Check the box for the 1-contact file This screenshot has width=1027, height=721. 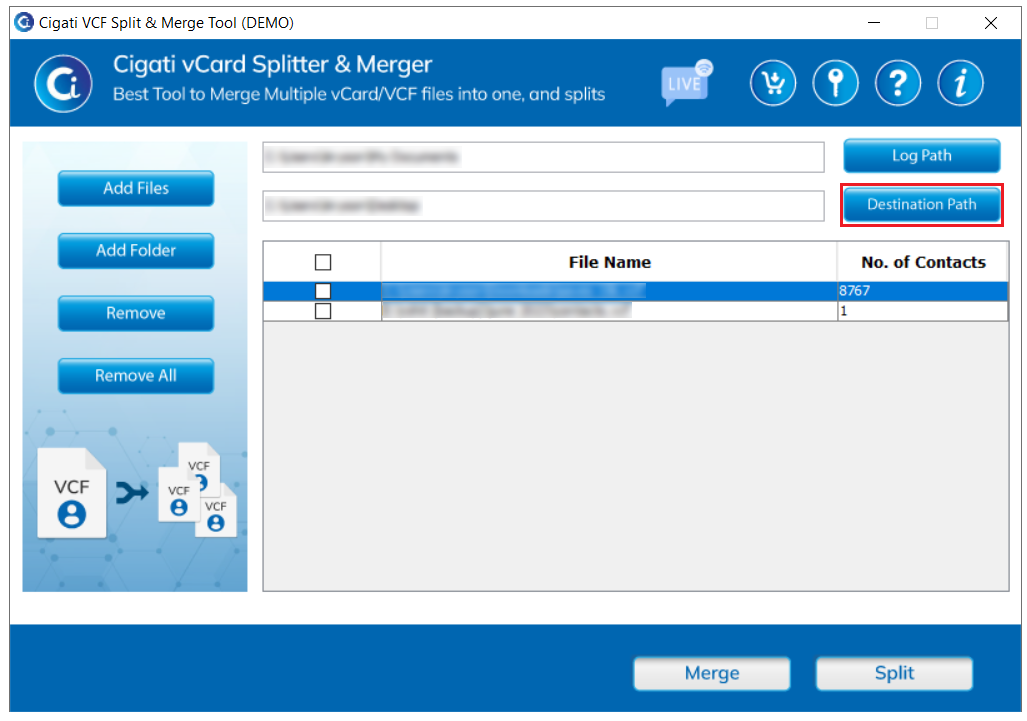[323, 311]
